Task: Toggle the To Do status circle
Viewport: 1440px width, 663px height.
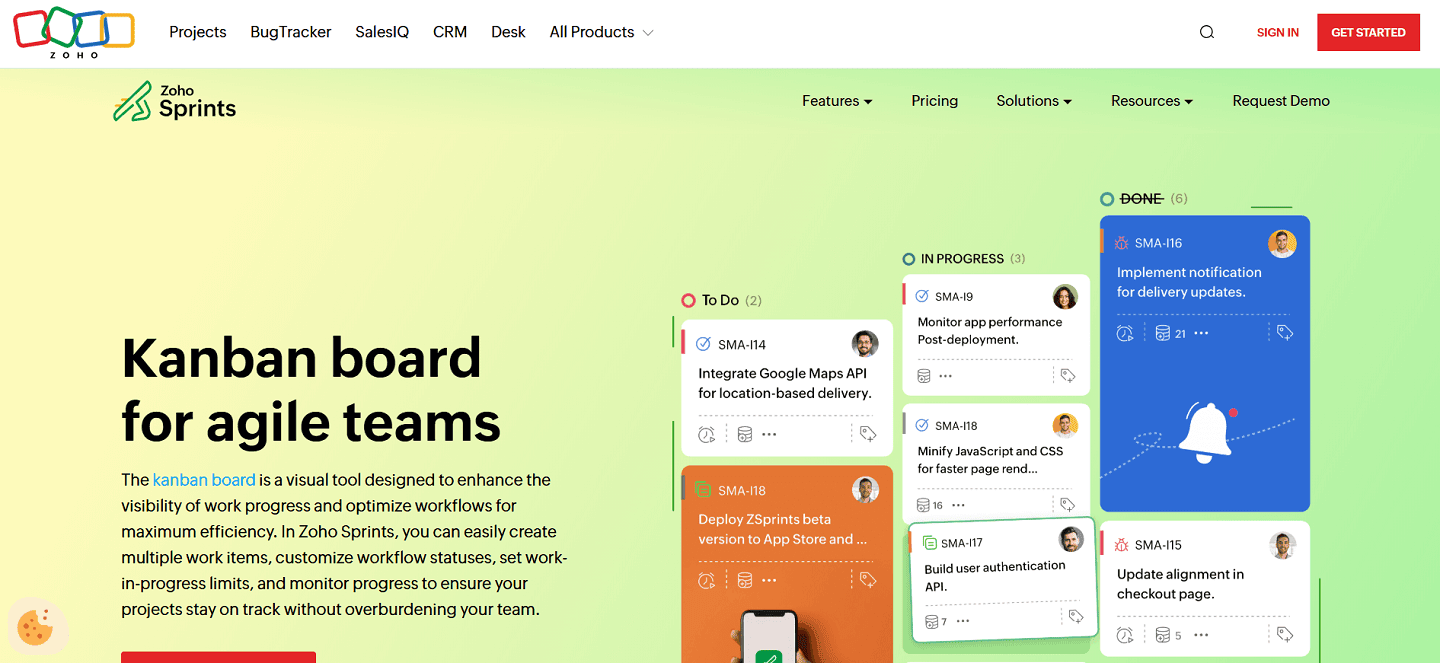Action: (687, 299)
